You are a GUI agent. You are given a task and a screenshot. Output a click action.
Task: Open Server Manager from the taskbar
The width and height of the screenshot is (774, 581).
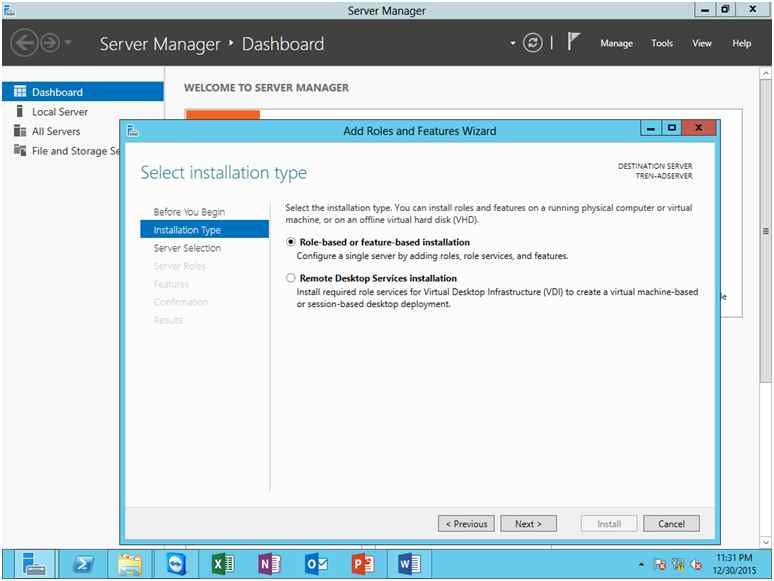tap(34, 564)
